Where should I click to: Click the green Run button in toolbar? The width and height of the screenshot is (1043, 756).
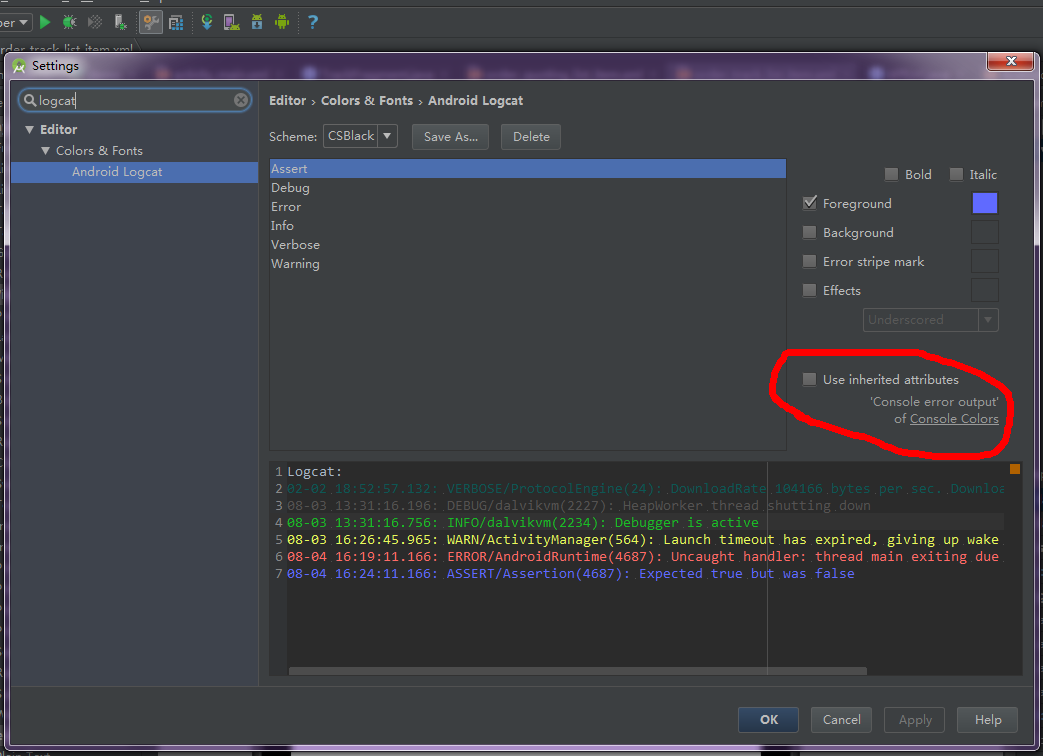click(x=44, y=21)
